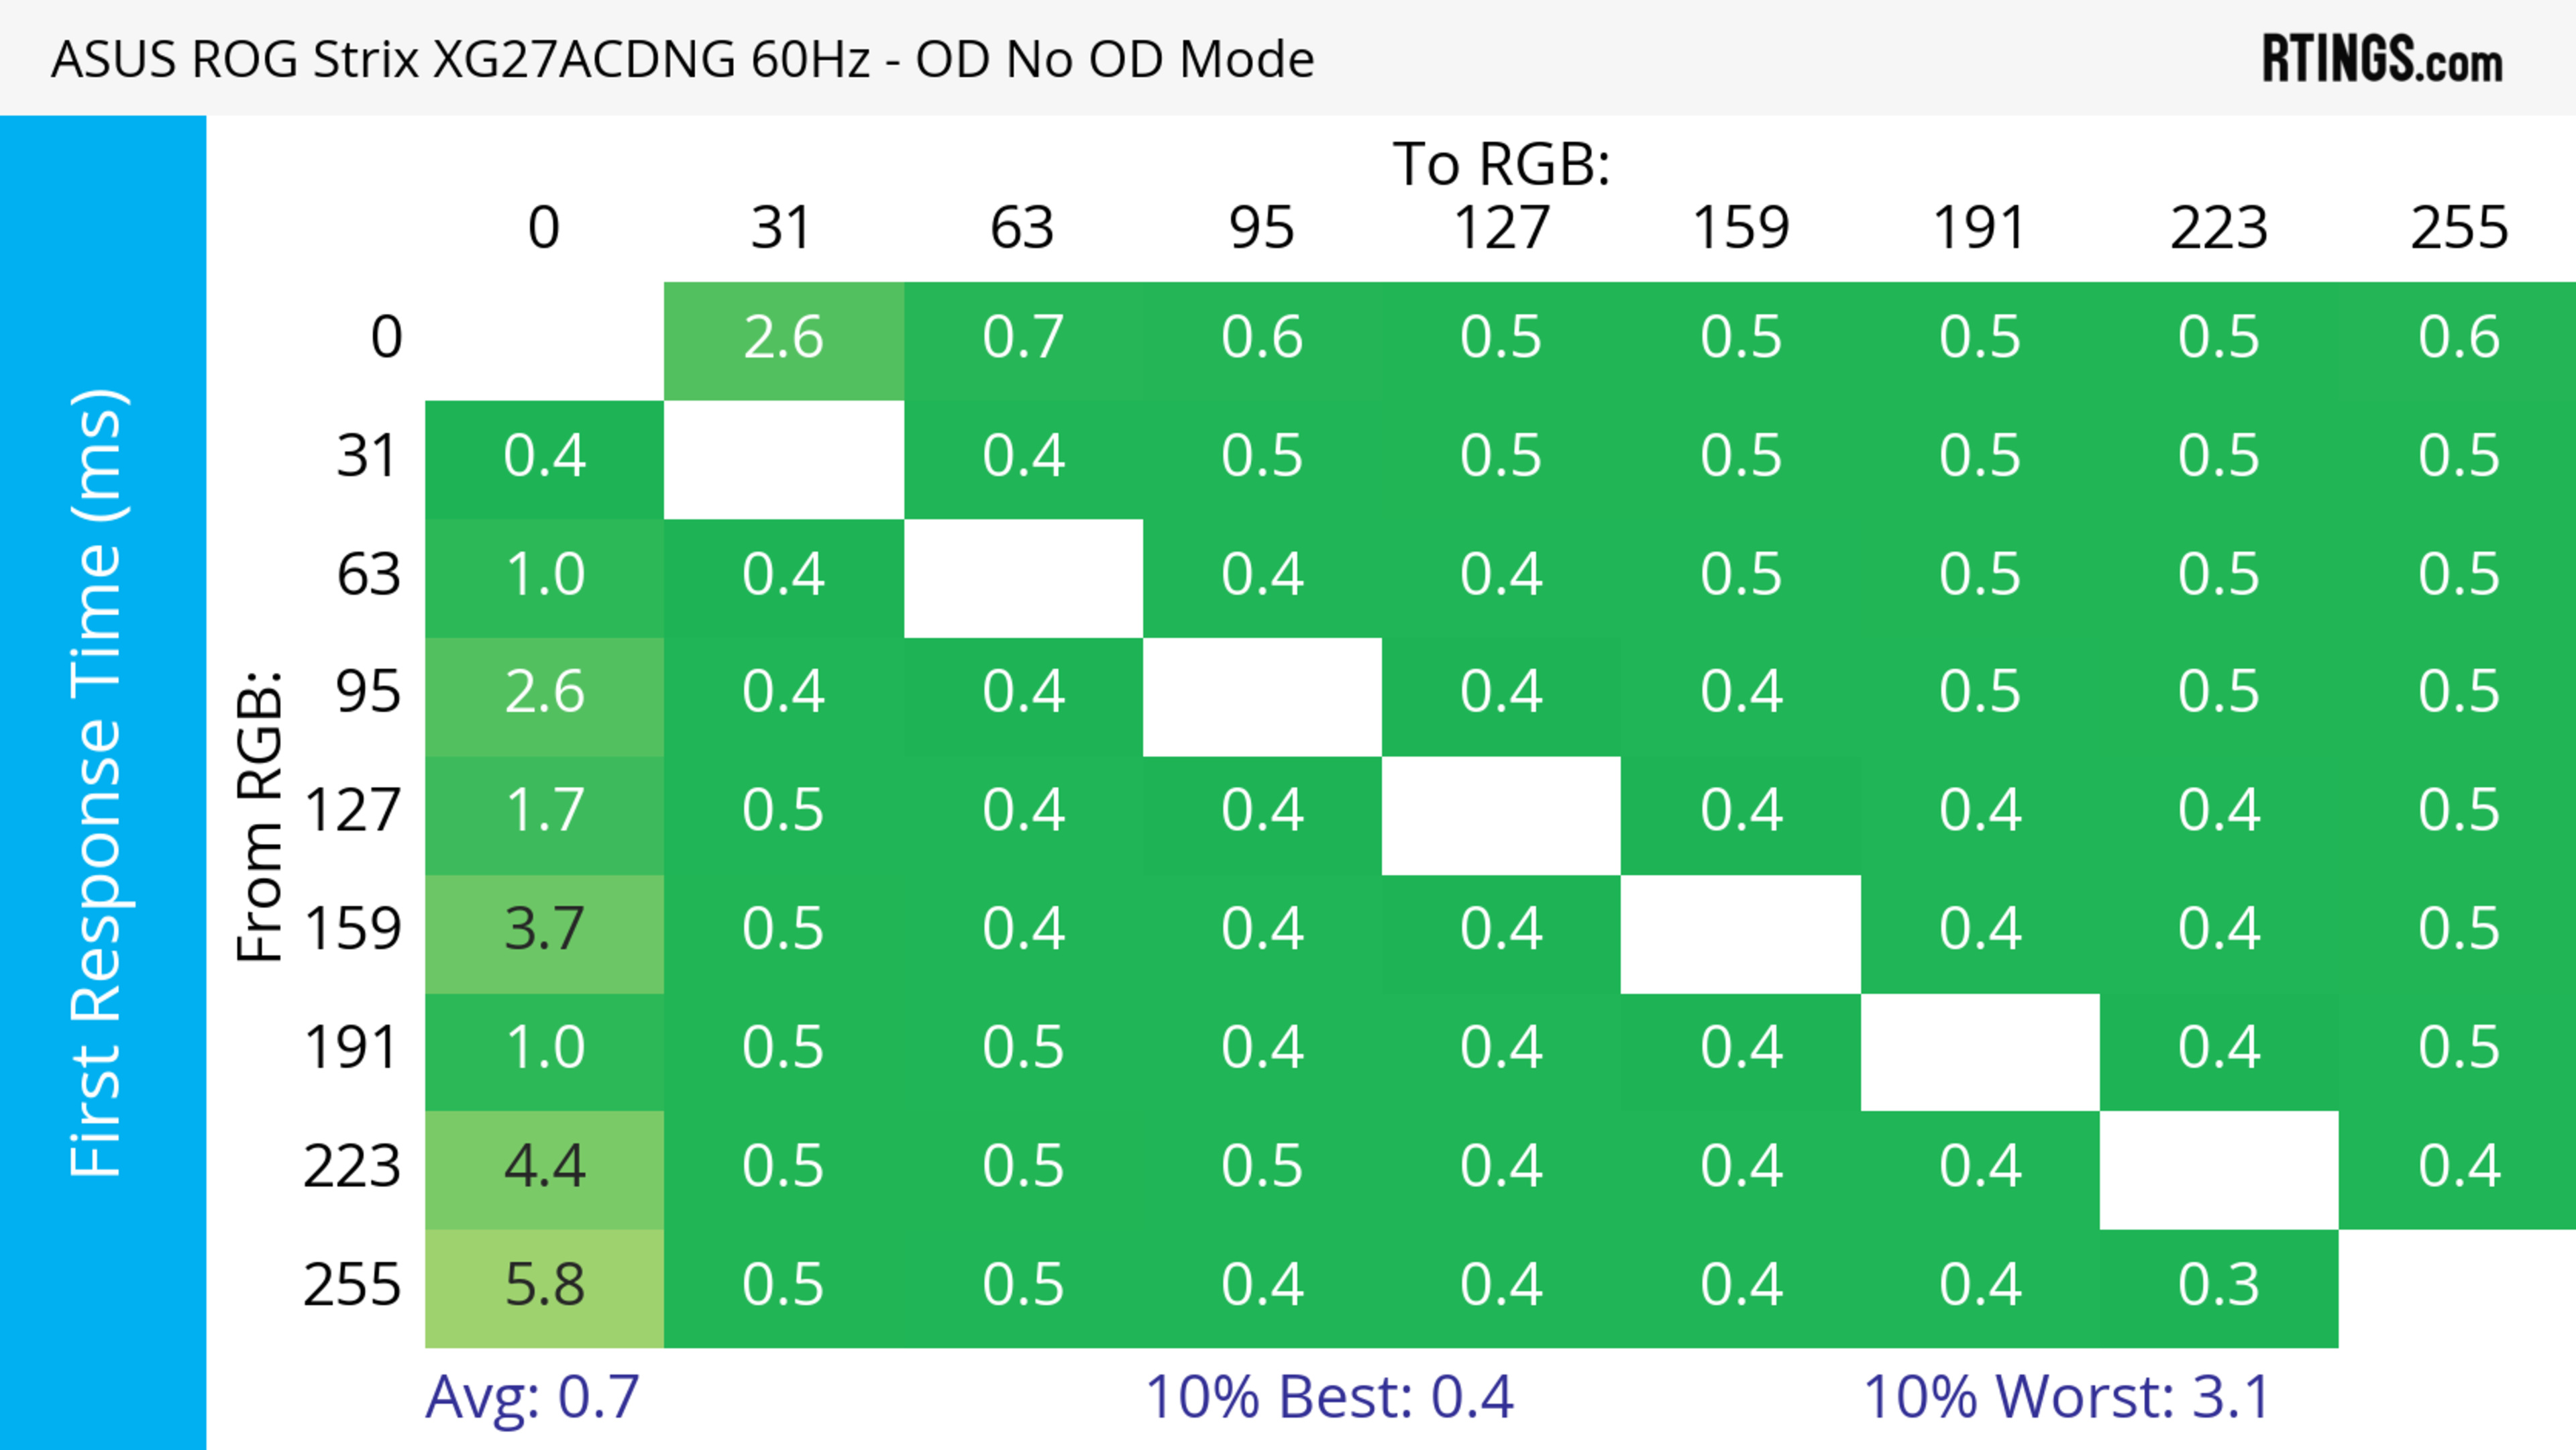The image size is (2576, 1450).
Task: Click the 'Avg: 0.7' summary text
Action: tap(532, 1397)
